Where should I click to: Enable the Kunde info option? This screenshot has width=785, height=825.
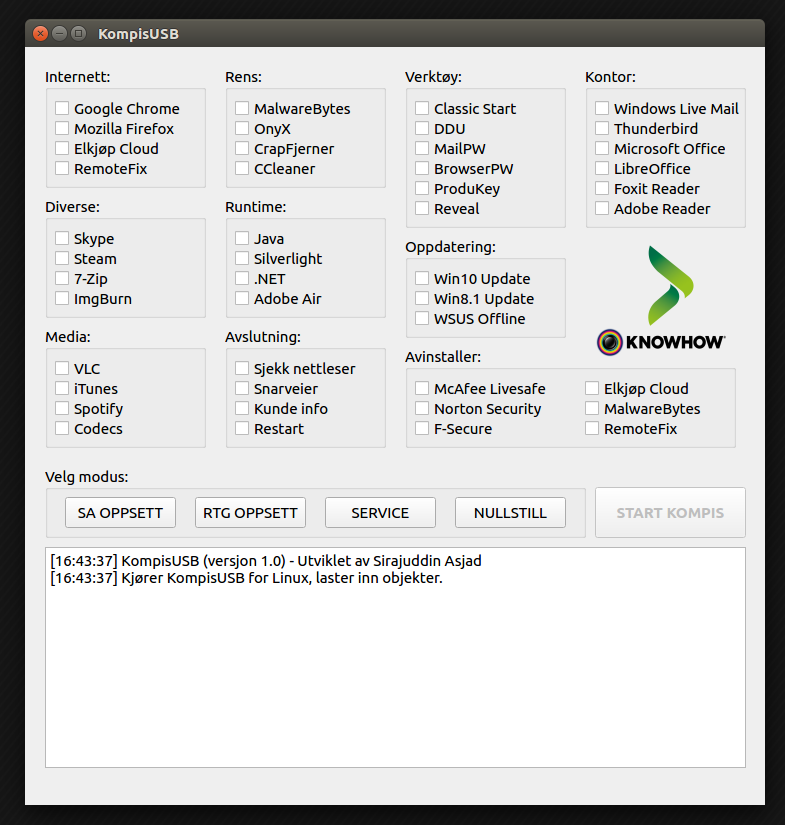pos(242,408)
